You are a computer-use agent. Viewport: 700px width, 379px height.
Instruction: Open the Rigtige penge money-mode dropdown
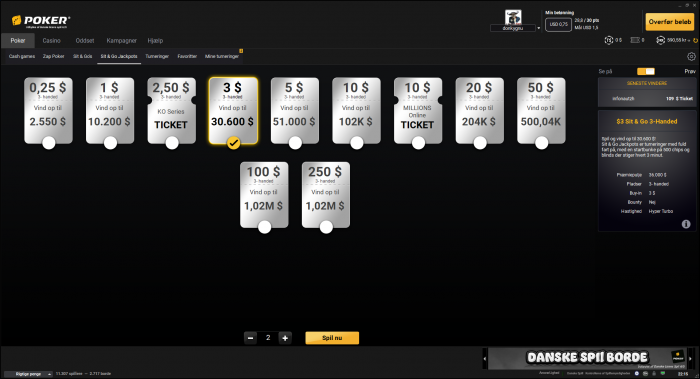28,374
